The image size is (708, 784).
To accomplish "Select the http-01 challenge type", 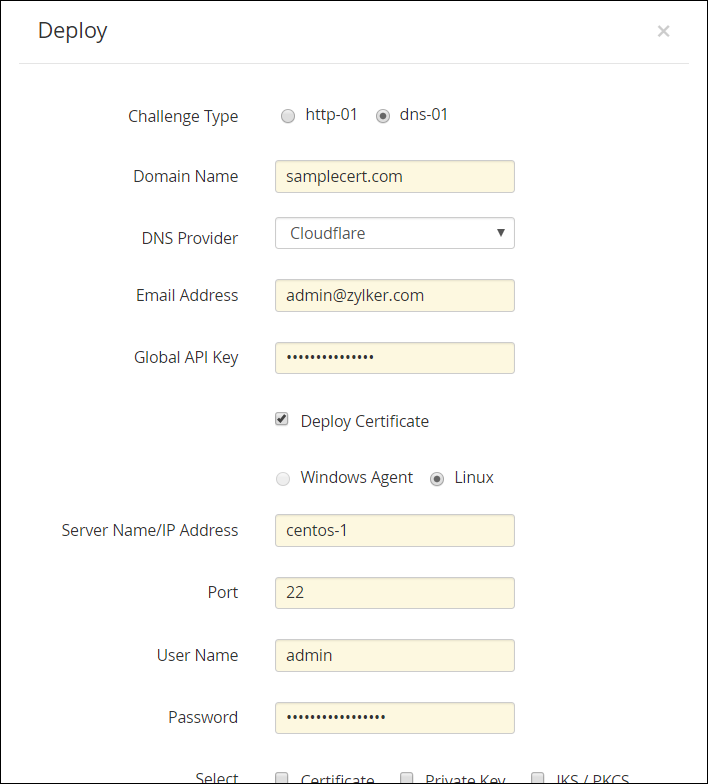I will (288, 115).
